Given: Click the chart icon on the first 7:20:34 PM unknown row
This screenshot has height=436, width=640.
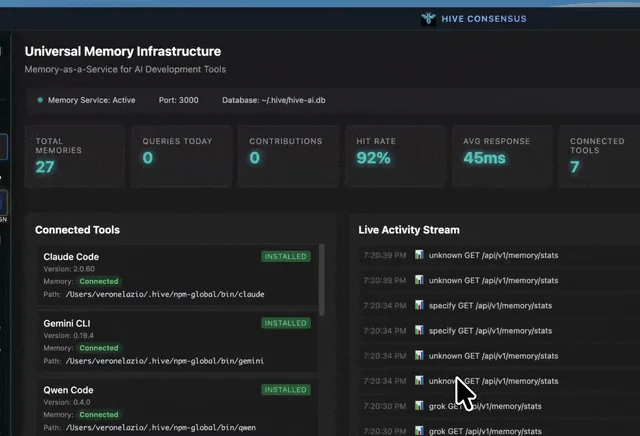Looking at the screenshot, I should click(419, 355).
